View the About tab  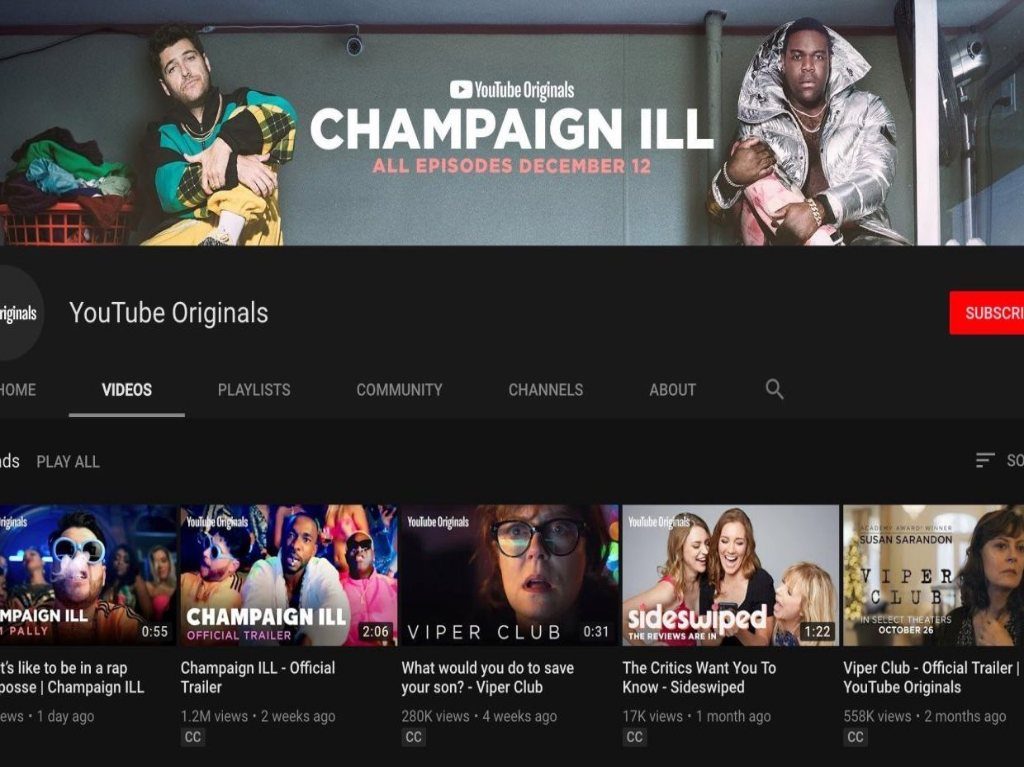[673, 390]
